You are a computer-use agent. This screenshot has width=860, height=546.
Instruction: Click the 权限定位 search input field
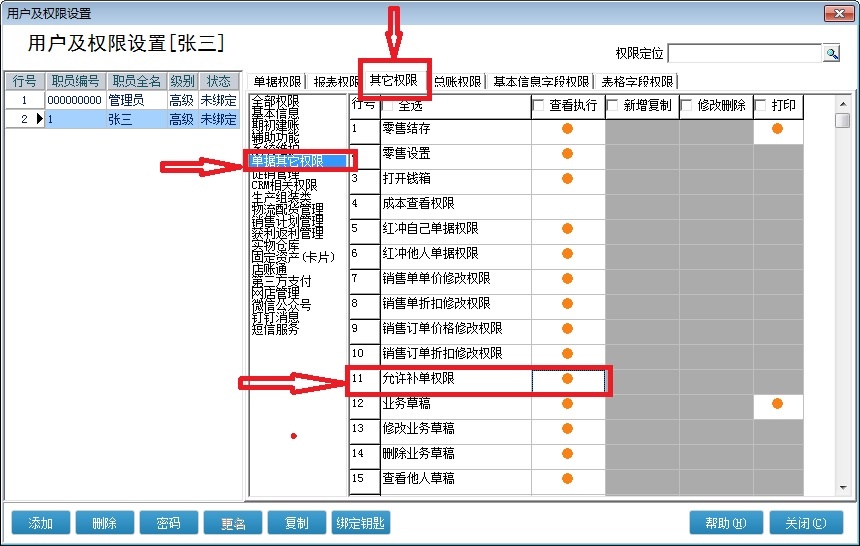click(744, 53)
